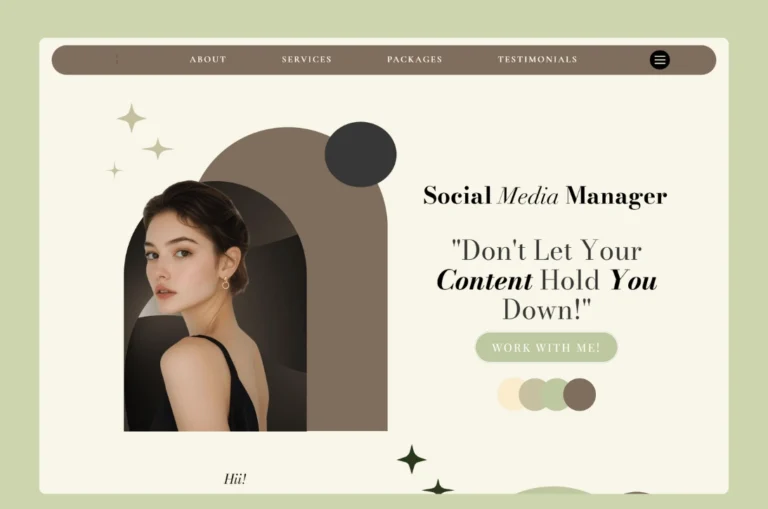
Task: Select the dark charcoal circle shape
Action: click(360, 154)
